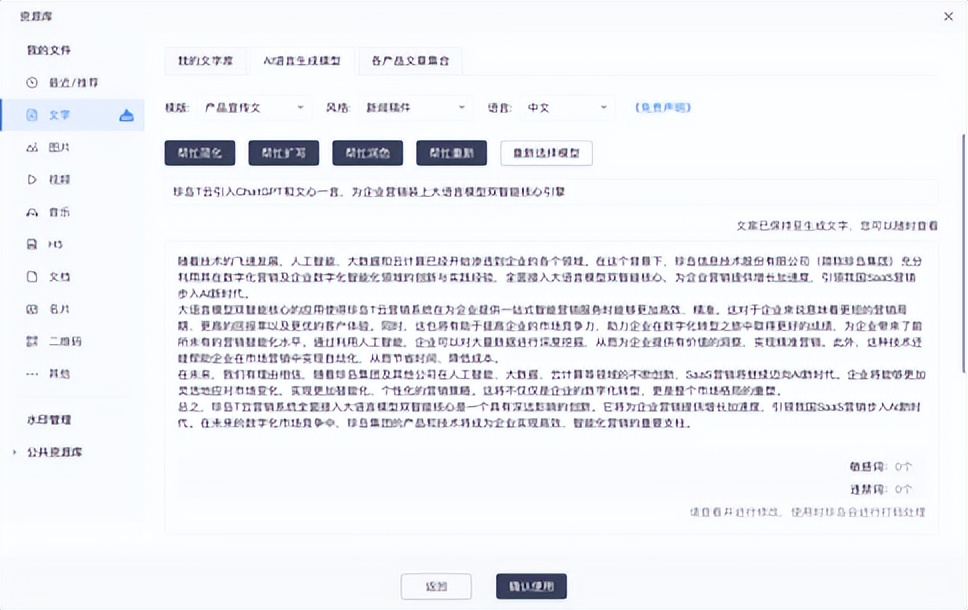
Task: Open the 产品宣传文 template dropdown
Action: tap(257, 106)
